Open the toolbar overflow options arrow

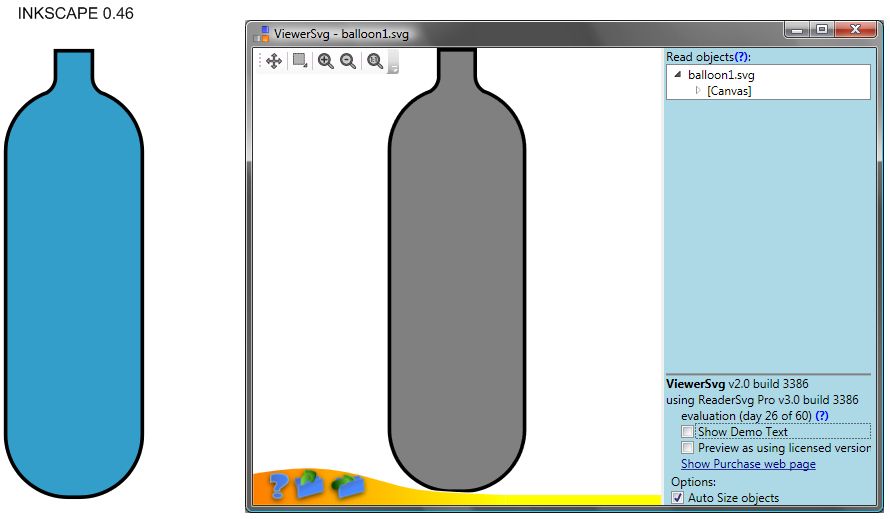[393, 62]
